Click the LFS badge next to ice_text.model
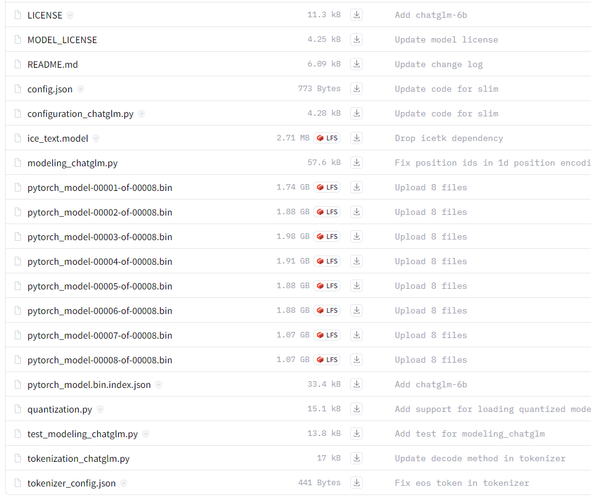Viewport: 591px width, 500px height. coord(327,138)
